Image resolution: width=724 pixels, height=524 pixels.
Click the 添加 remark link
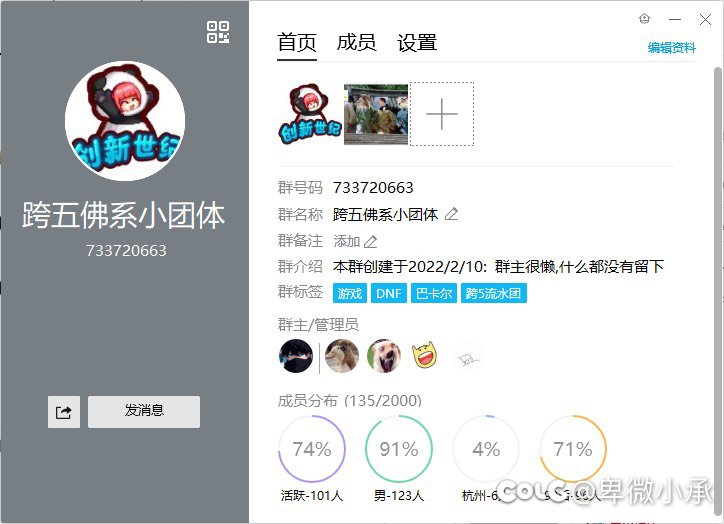click(x=347, y=241)
